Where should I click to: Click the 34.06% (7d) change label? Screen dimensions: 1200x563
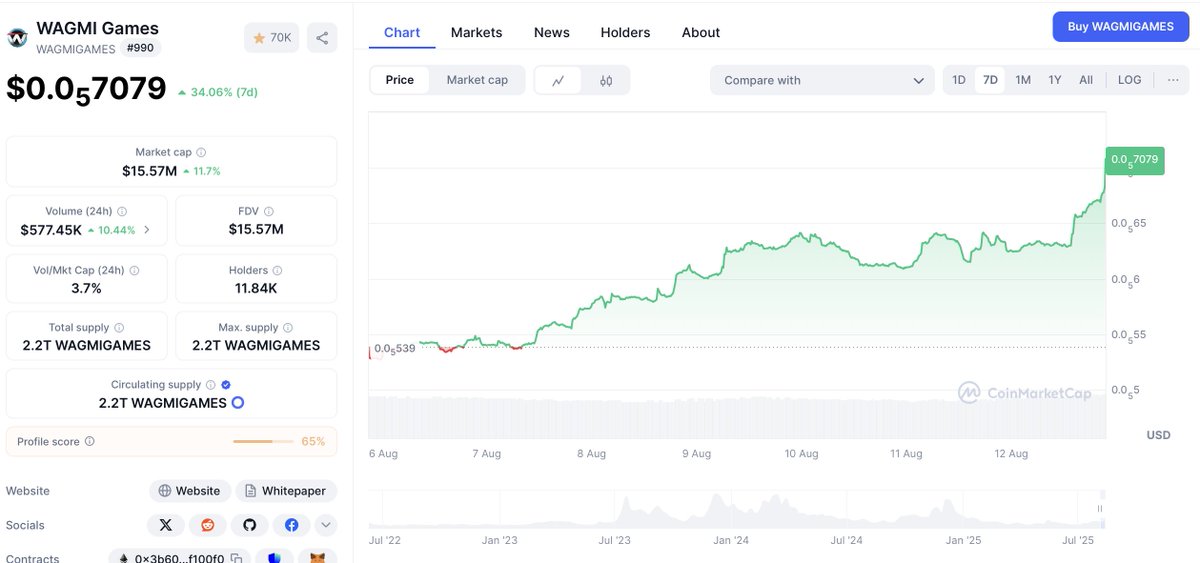point(218,92)
